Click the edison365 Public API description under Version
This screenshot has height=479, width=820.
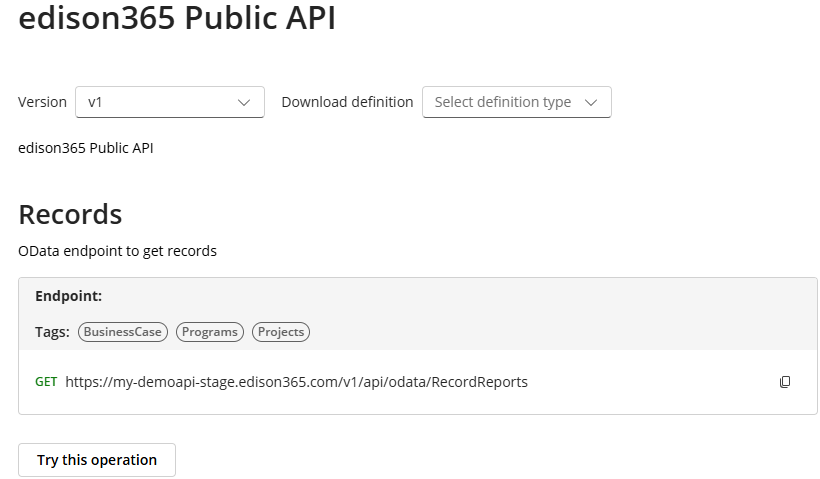86,148
